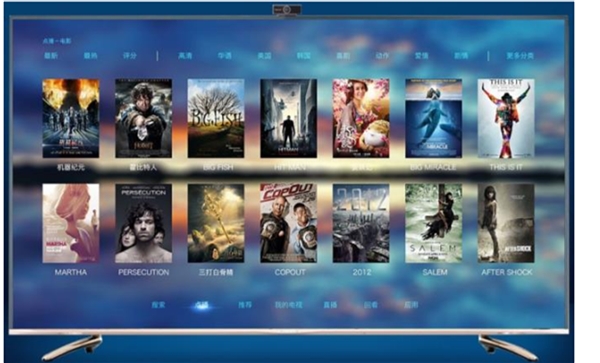
Task: Select the Salem movie poster
Action: point(434,223)
